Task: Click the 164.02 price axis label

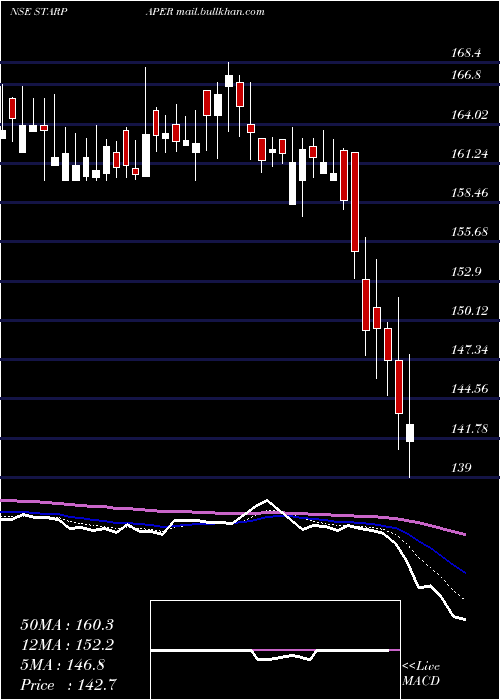Action: [x=469, y=115]
